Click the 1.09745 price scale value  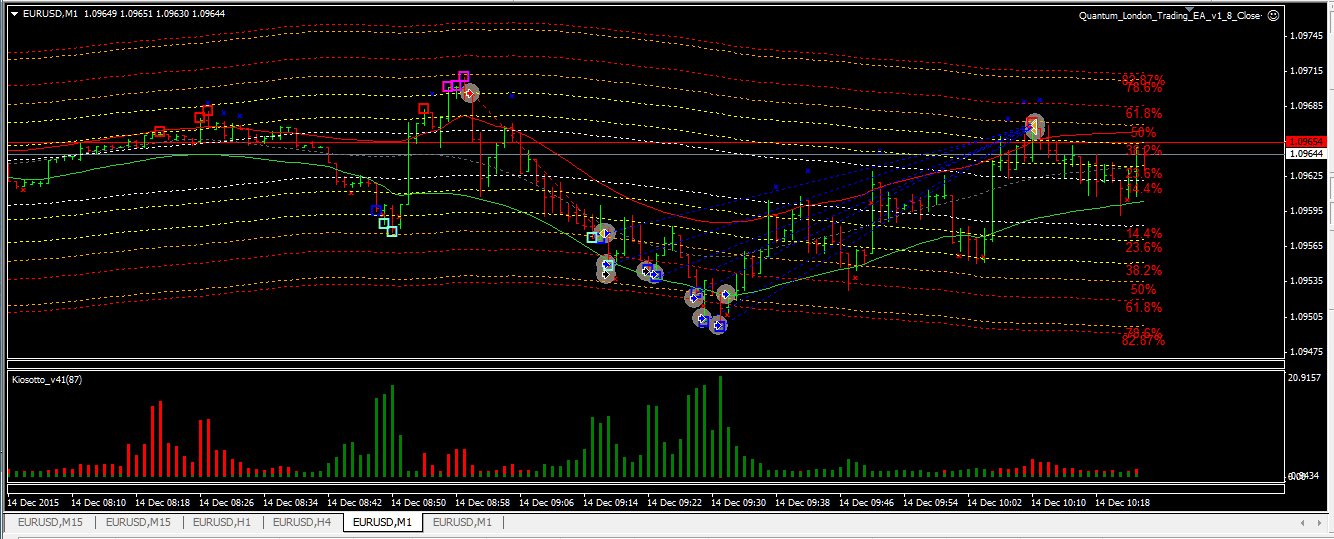click(x=1308, y=36)
